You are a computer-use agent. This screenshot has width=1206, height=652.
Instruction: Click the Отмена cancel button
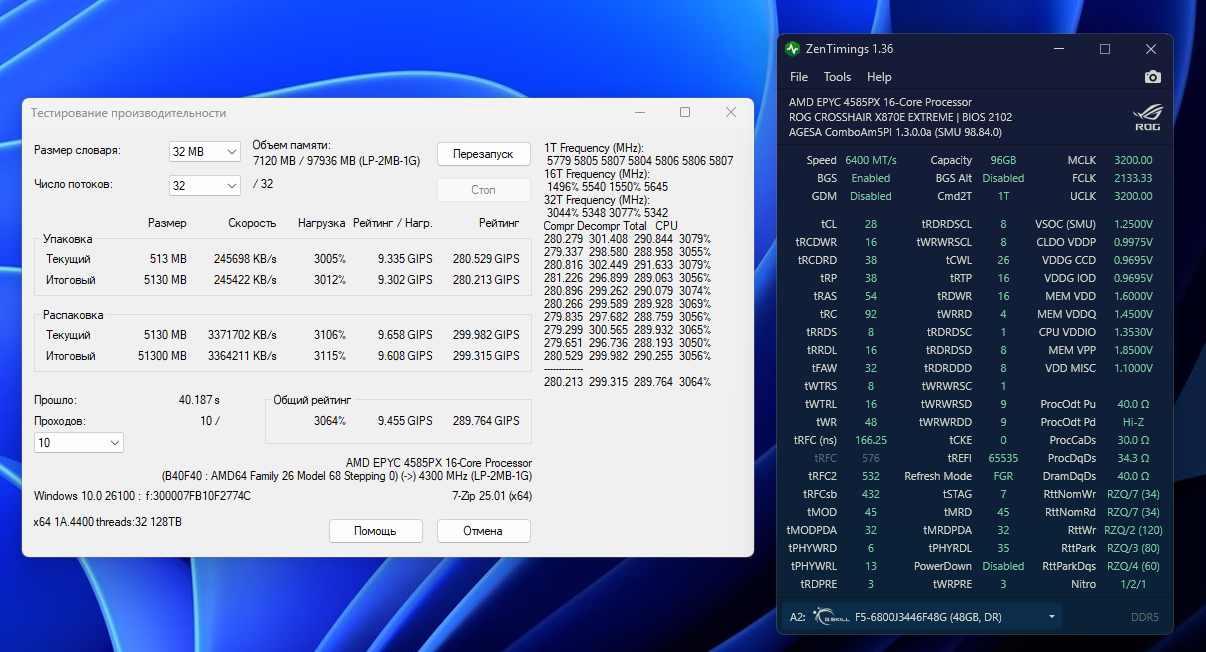(483, 531)
